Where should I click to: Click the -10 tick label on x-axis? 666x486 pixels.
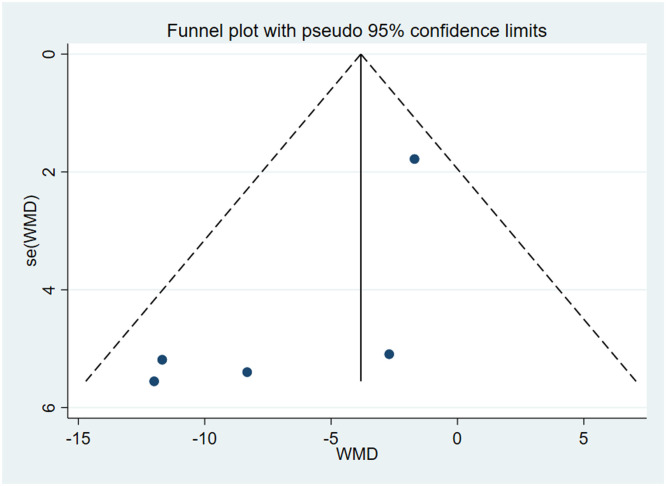coord(204,440)
